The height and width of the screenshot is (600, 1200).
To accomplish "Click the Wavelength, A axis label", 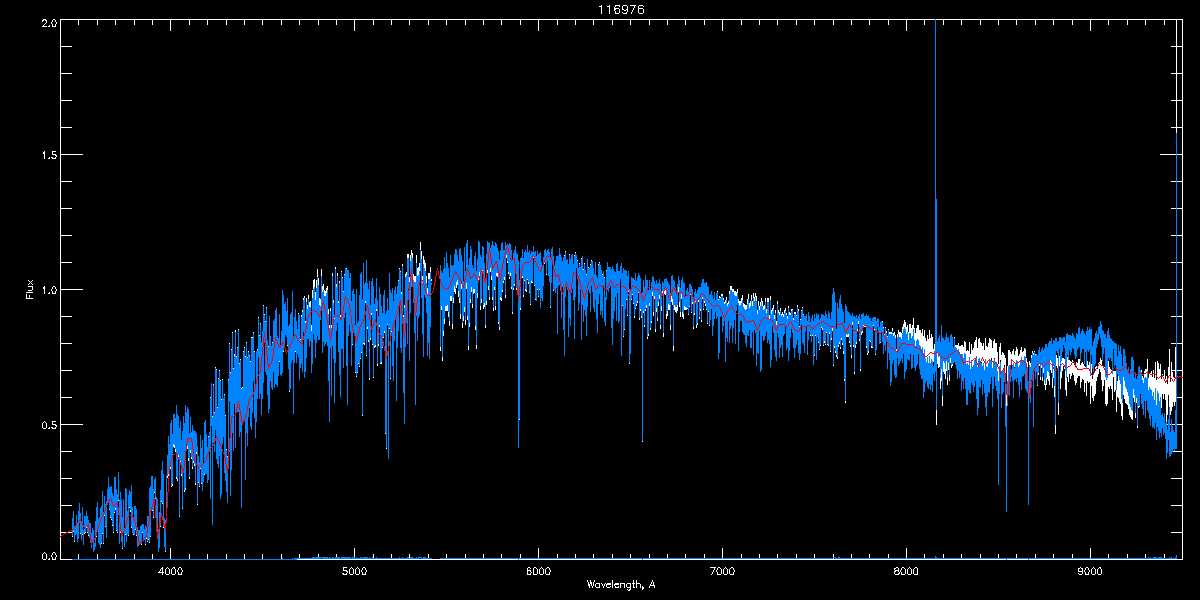I will [620, 584].
